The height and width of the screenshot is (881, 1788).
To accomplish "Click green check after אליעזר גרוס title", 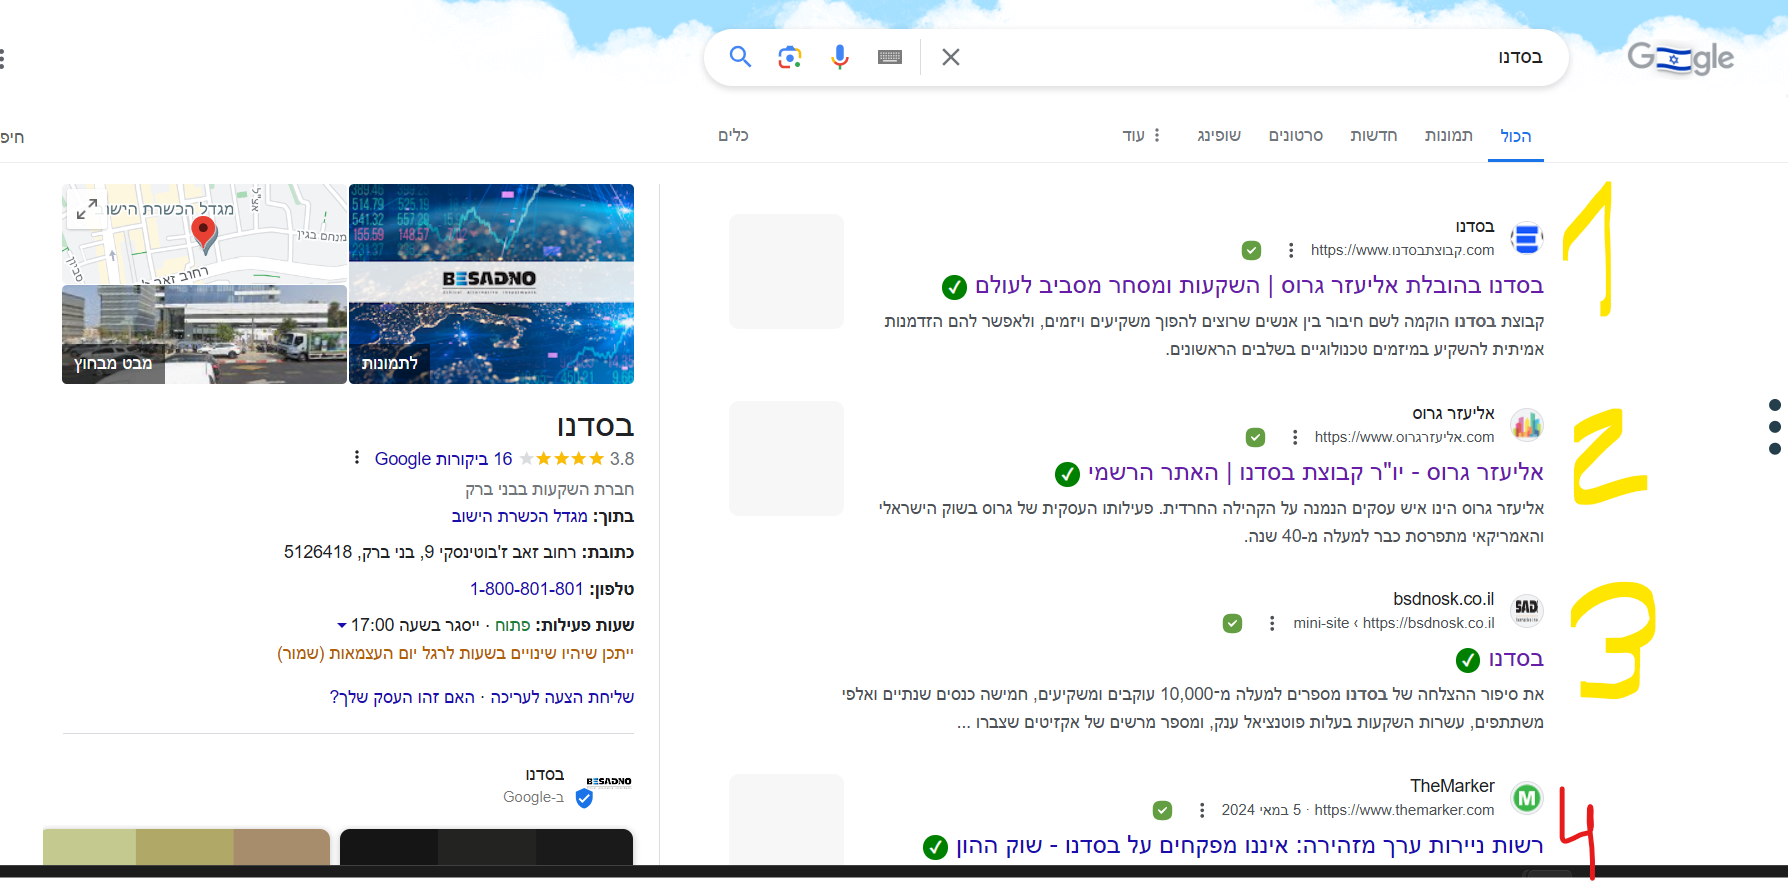I will (x=1067, y=474).
